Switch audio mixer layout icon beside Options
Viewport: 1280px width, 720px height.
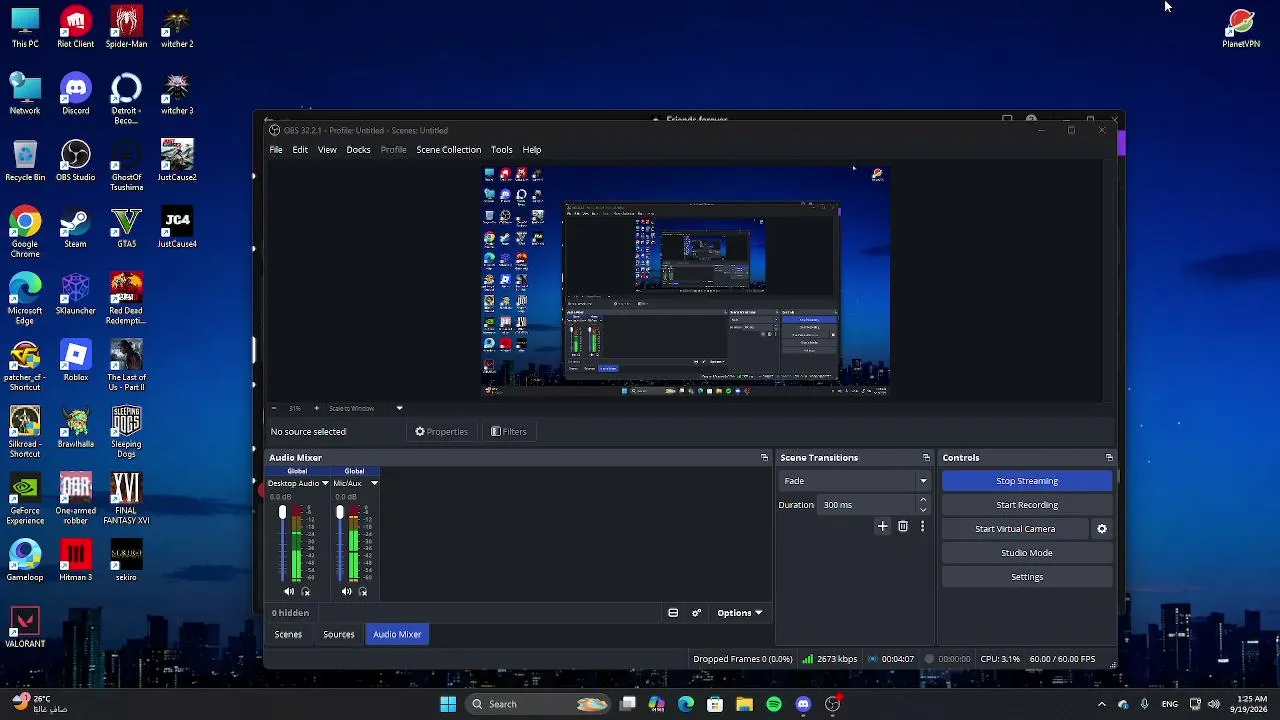coord(673,613)
